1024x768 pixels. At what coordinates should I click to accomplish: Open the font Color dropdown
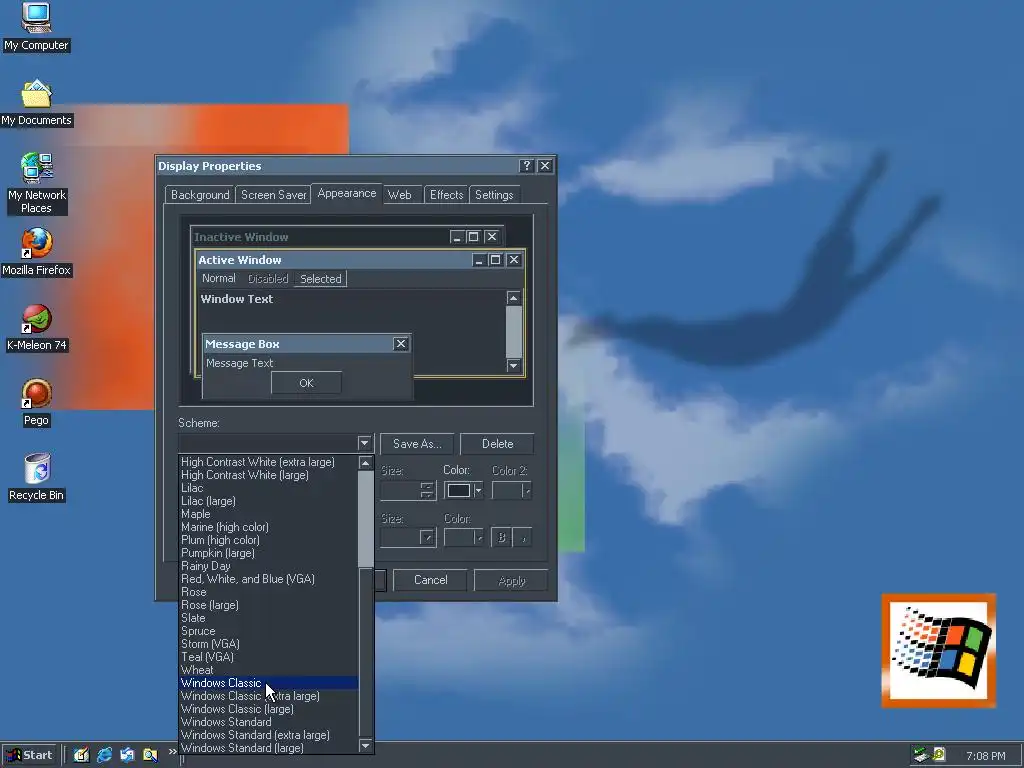coord(479,537)
